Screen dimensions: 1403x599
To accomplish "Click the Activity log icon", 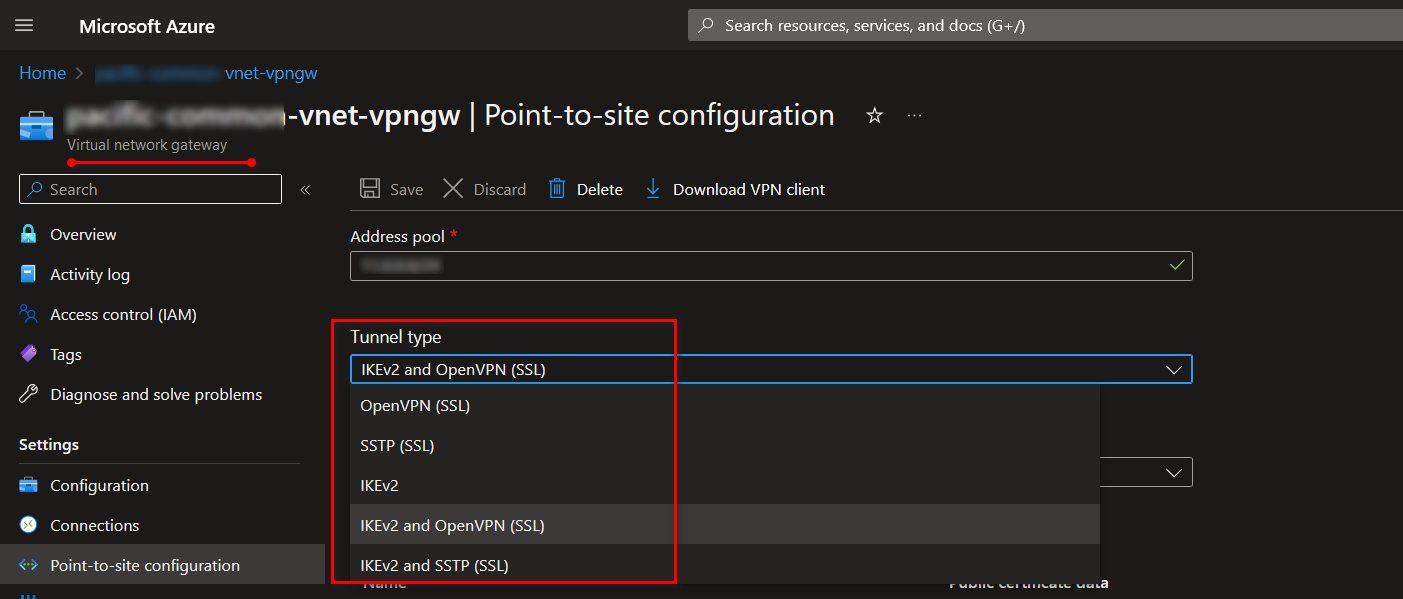I will tap(29, 274).
